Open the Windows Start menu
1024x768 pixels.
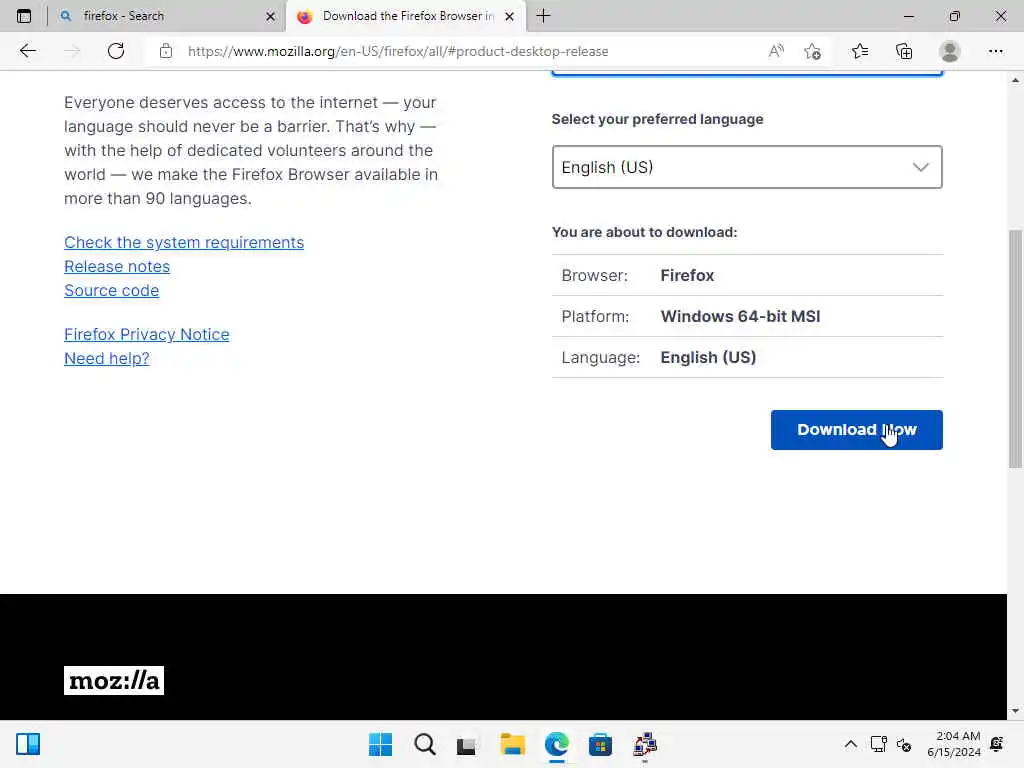pos(380,744)
